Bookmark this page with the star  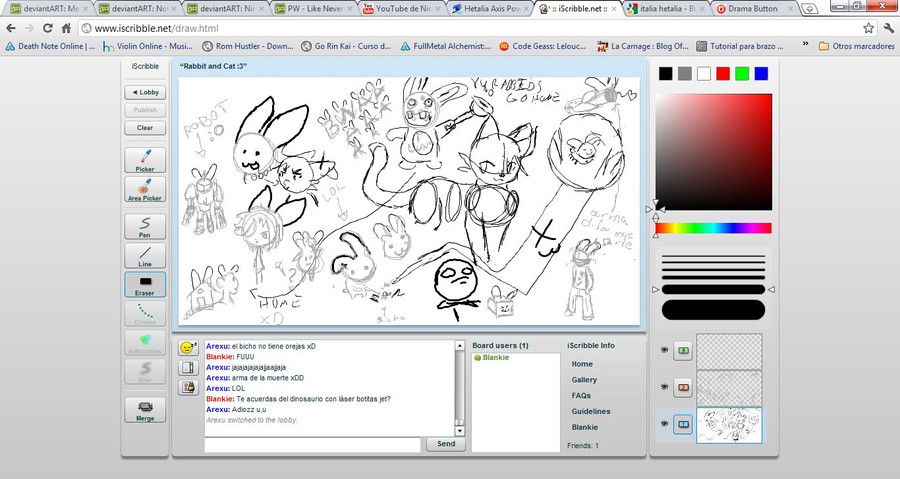click(868, 28)
